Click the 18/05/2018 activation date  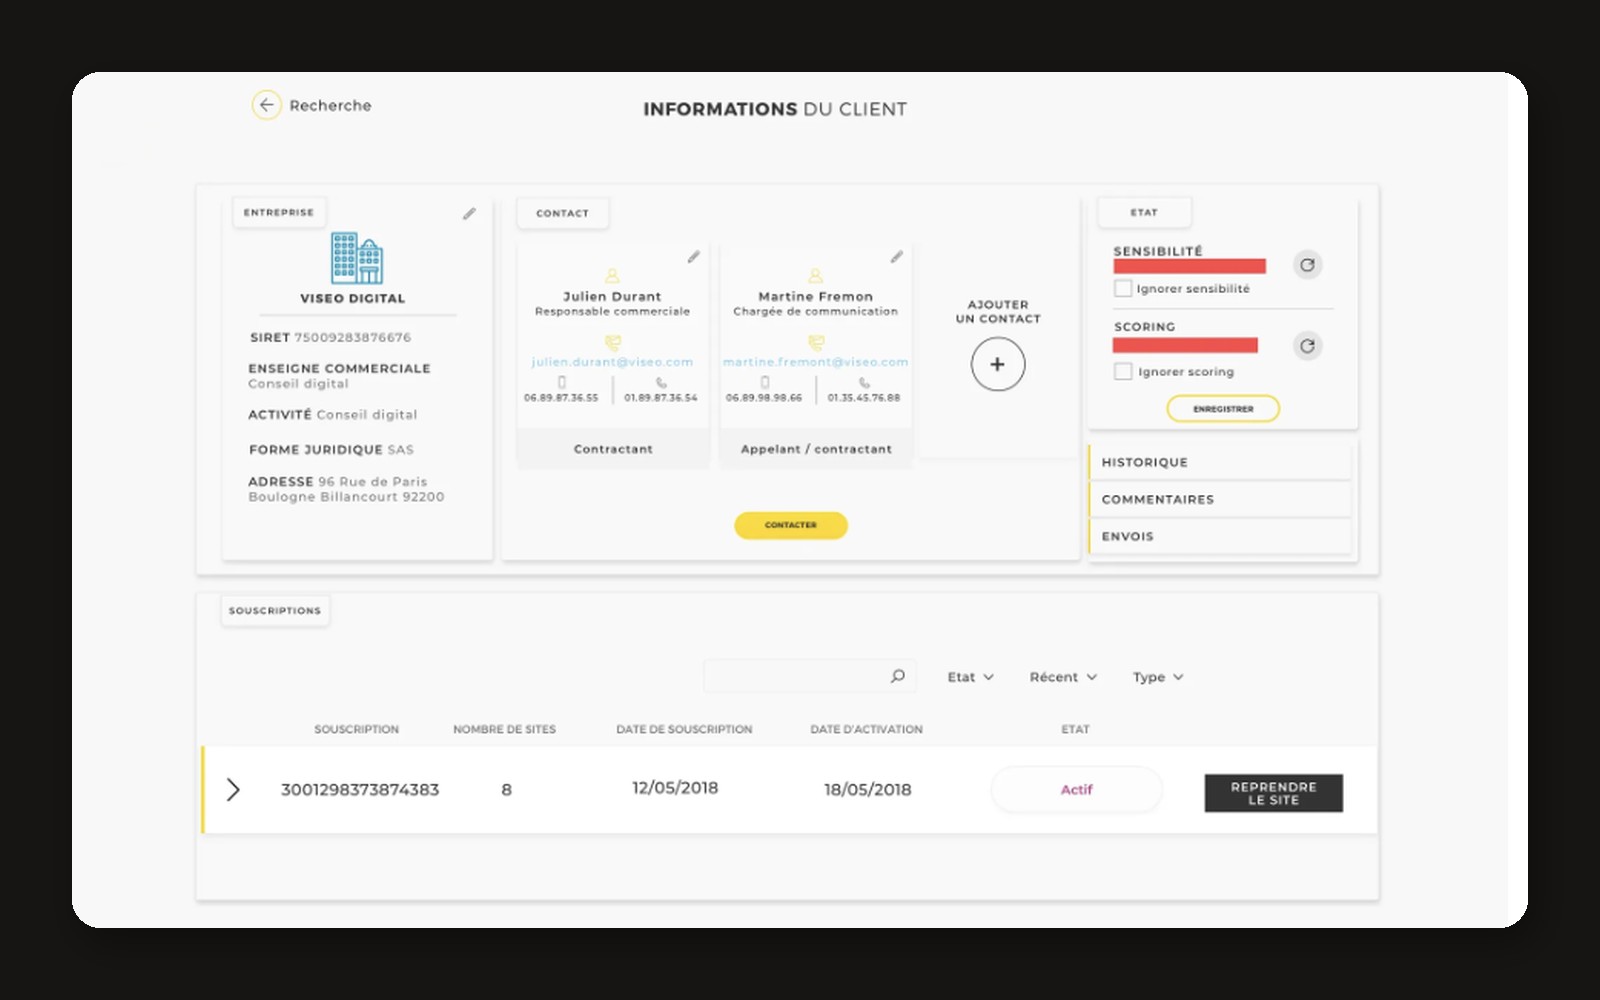[867, 789]
